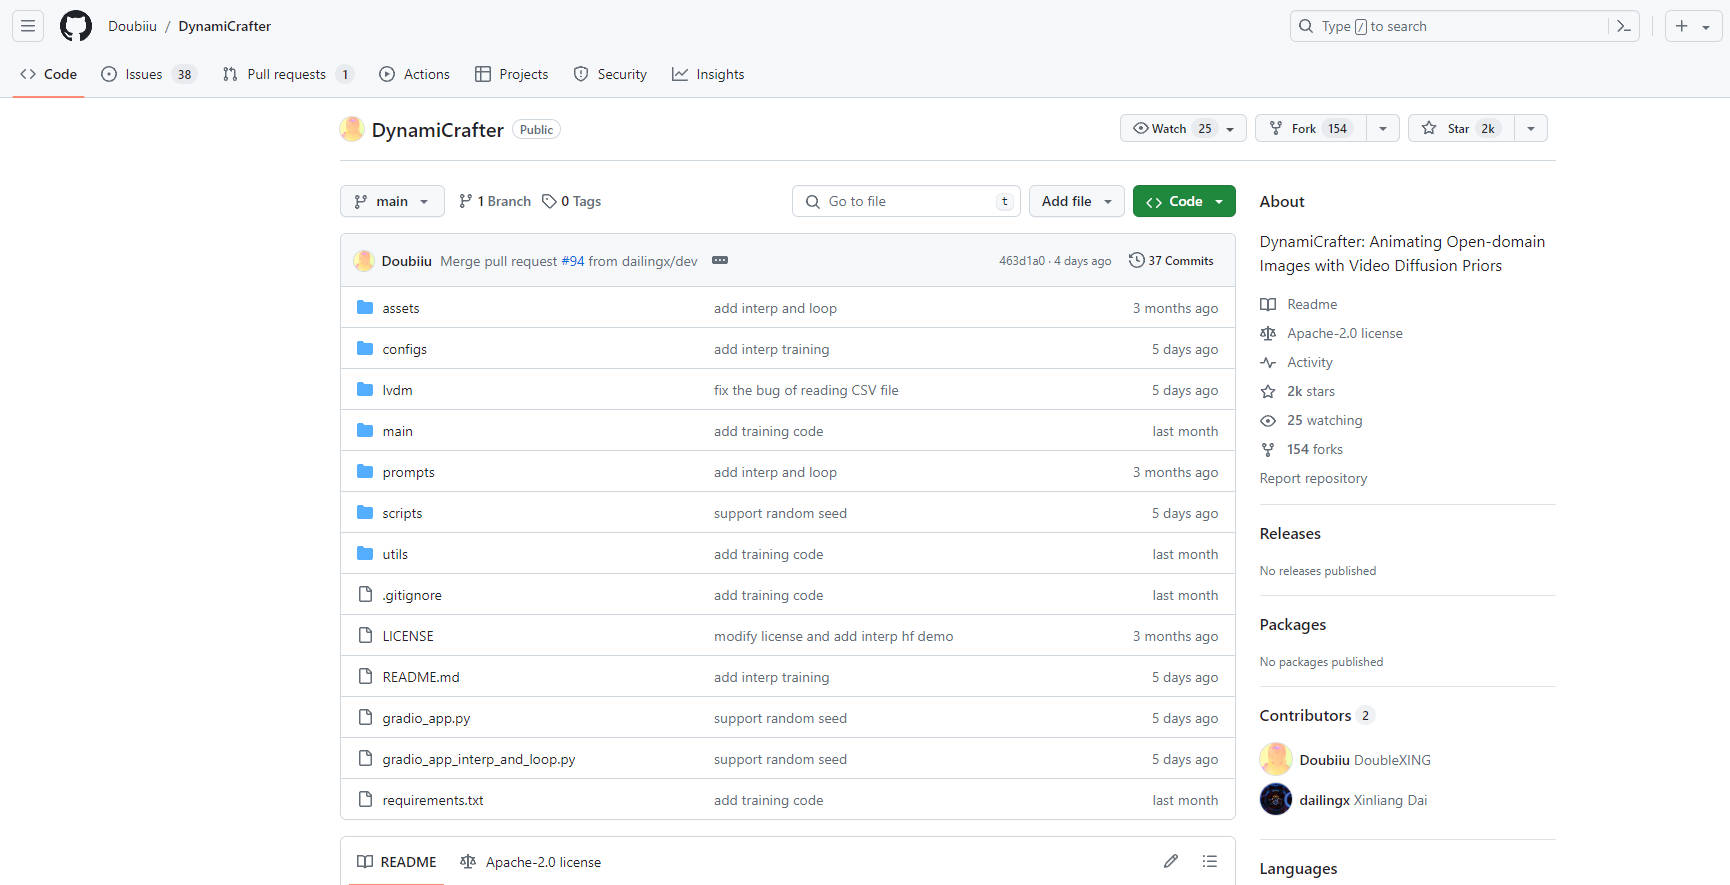Open the configs folder
This screenshot has width=1730, height=885.
pos(405,349)
